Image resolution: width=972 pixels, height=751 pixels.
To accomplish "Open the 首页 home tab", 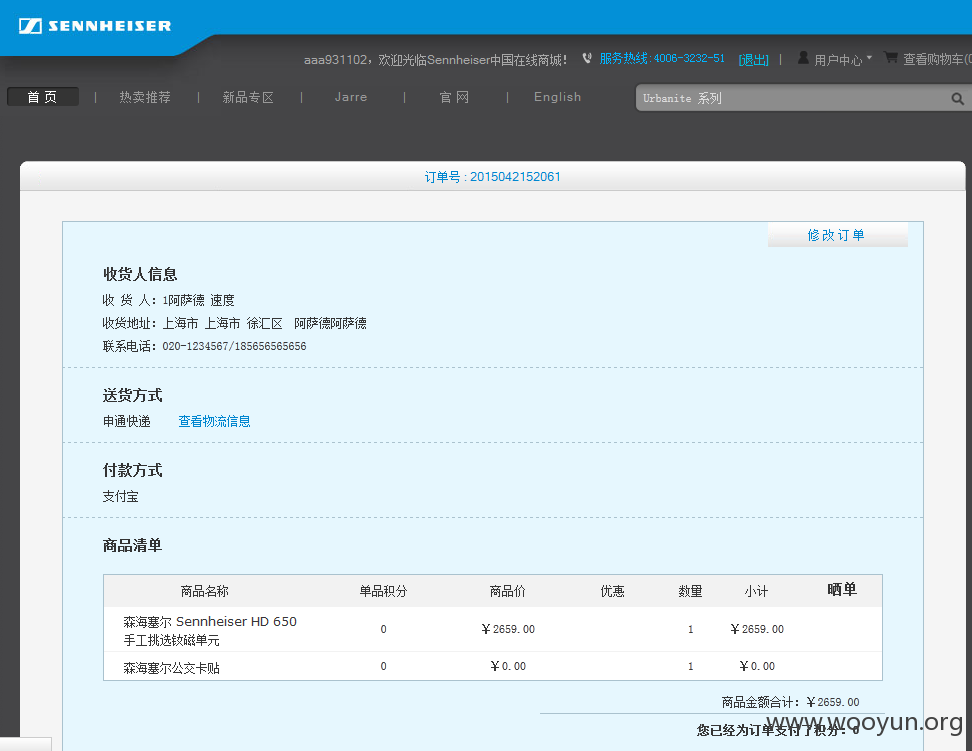I will [x=43, y=97].
